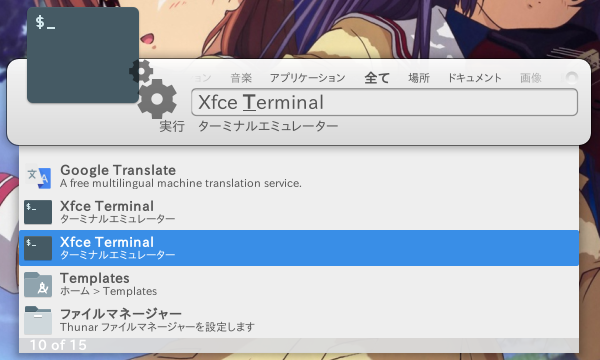Viewport: 600px width, 360px height.
Task: Click the large gear action icon
Action: tap(157, 99)
